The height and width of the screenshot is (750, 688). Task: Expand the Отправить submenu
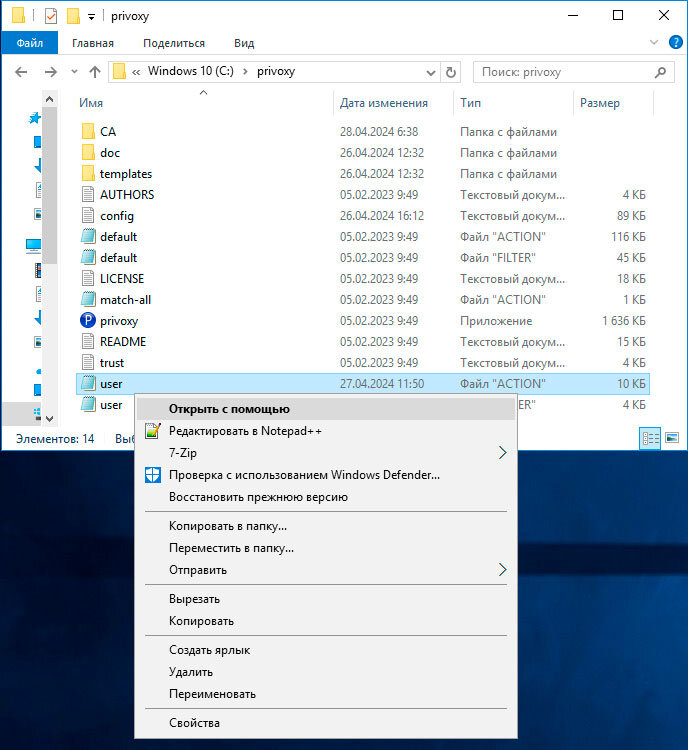pyautogui.click(x=325, y=570)
